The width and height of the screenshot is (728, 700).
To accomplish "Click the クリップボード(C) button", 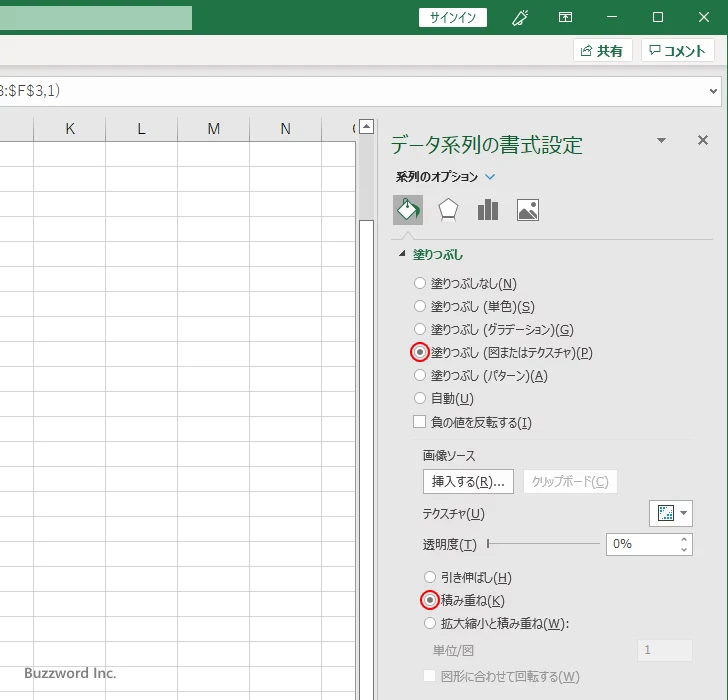I will pos(570,481).
